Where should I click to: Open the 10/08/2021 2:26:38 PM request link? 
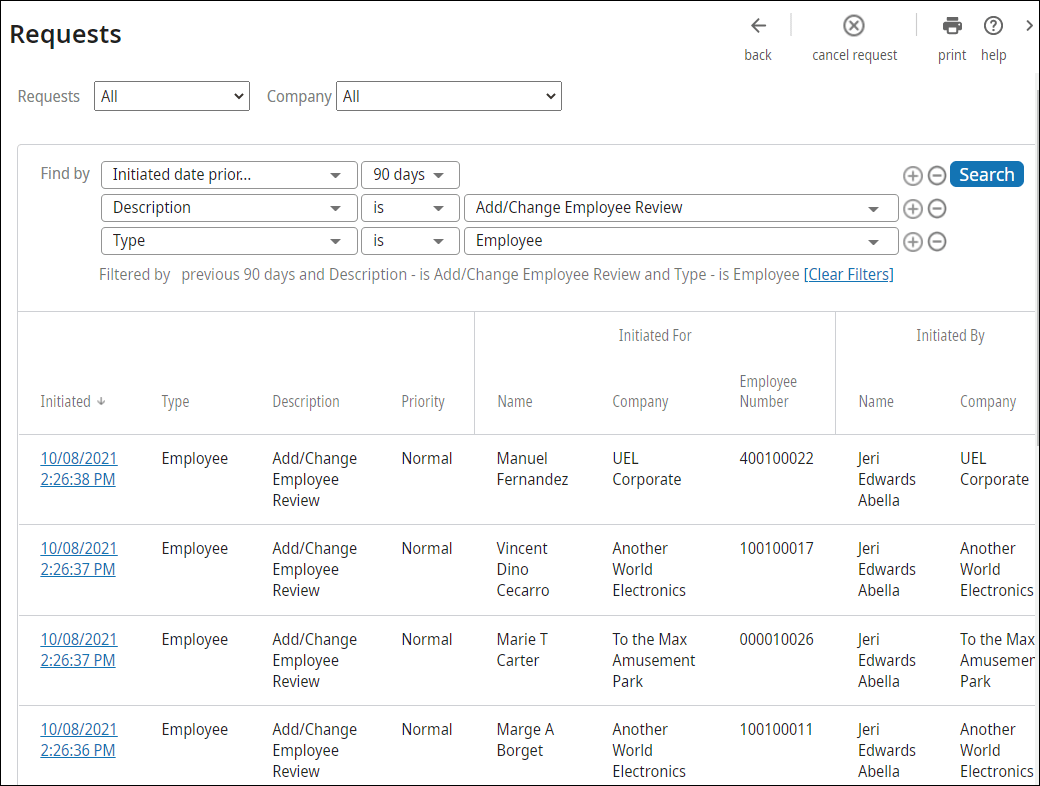[78, 468]
